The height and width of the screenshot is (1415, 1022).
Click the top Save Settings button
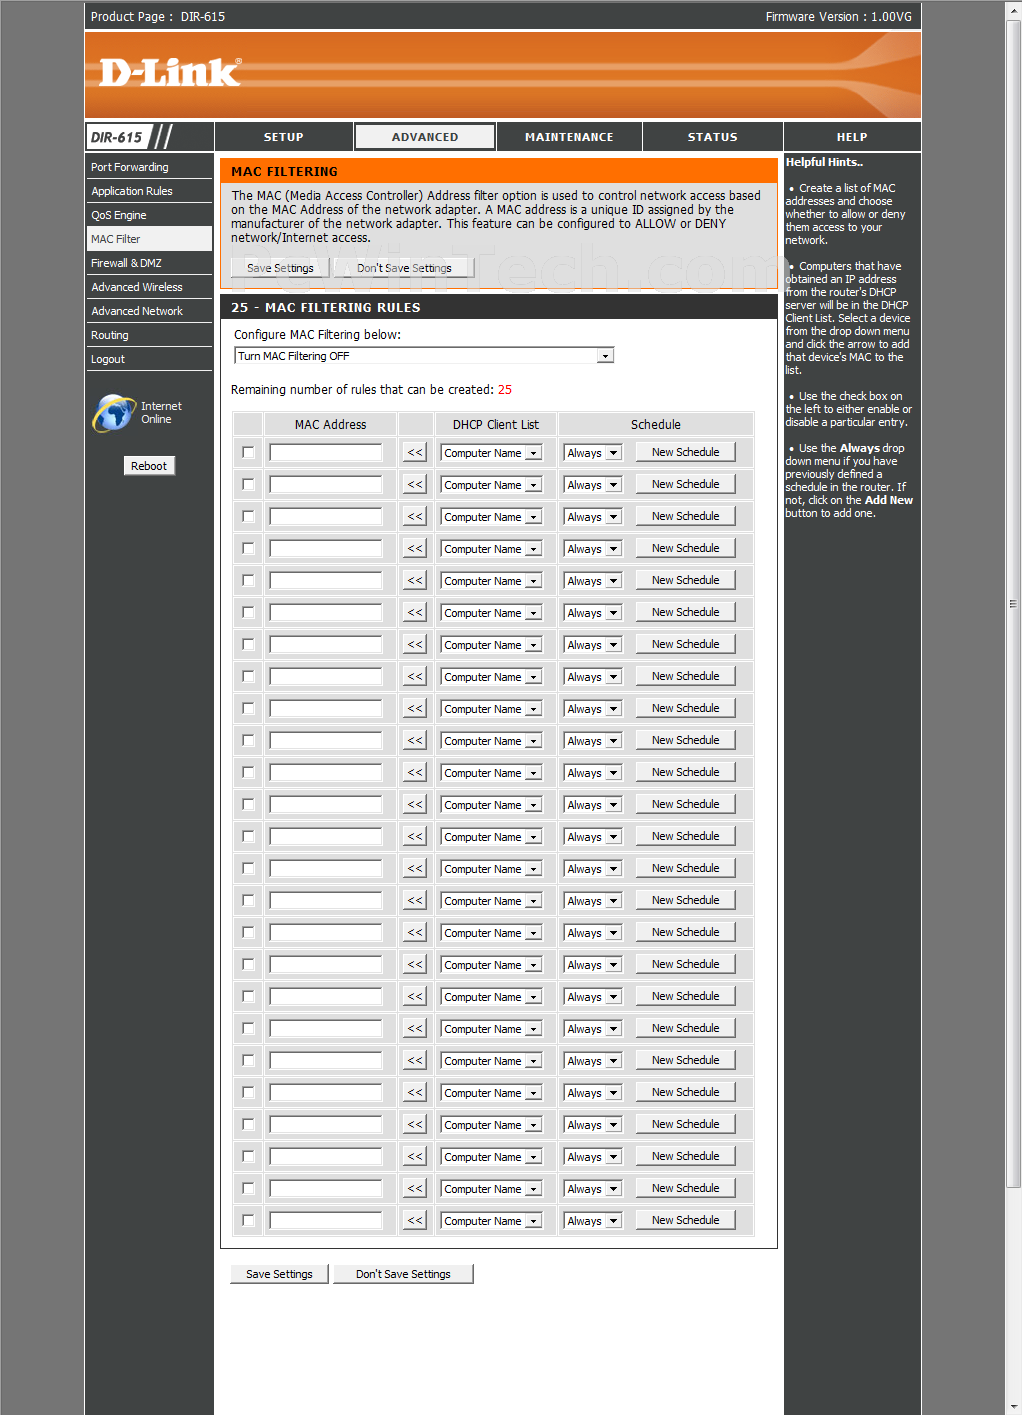point(280,268)
